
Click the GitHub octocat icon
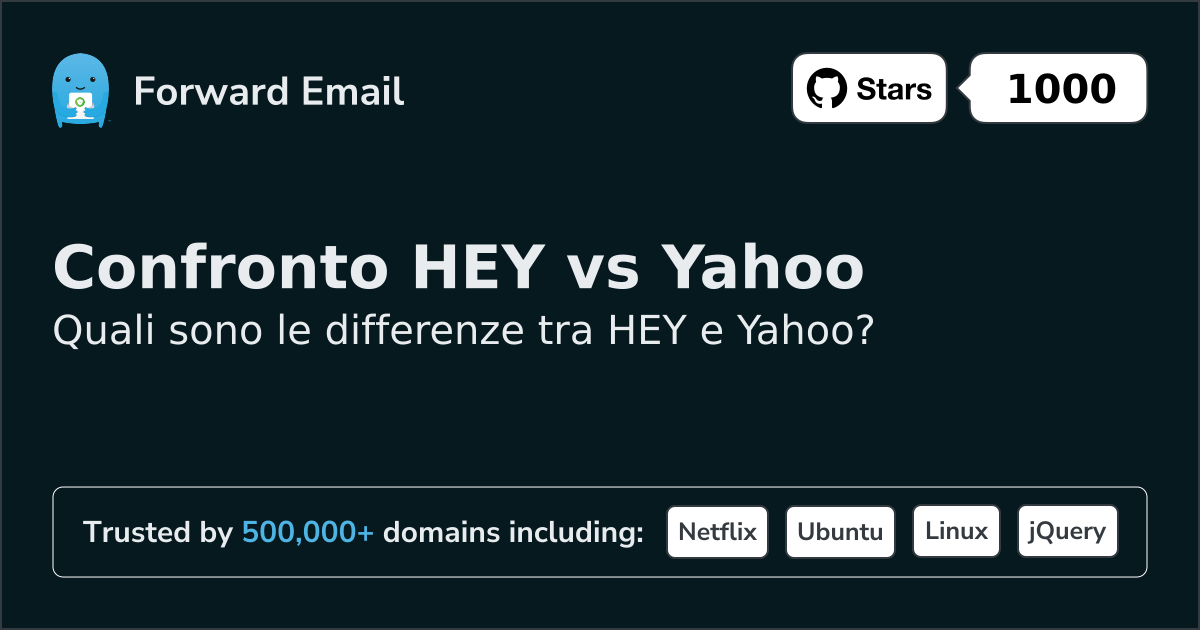(827, 89)
